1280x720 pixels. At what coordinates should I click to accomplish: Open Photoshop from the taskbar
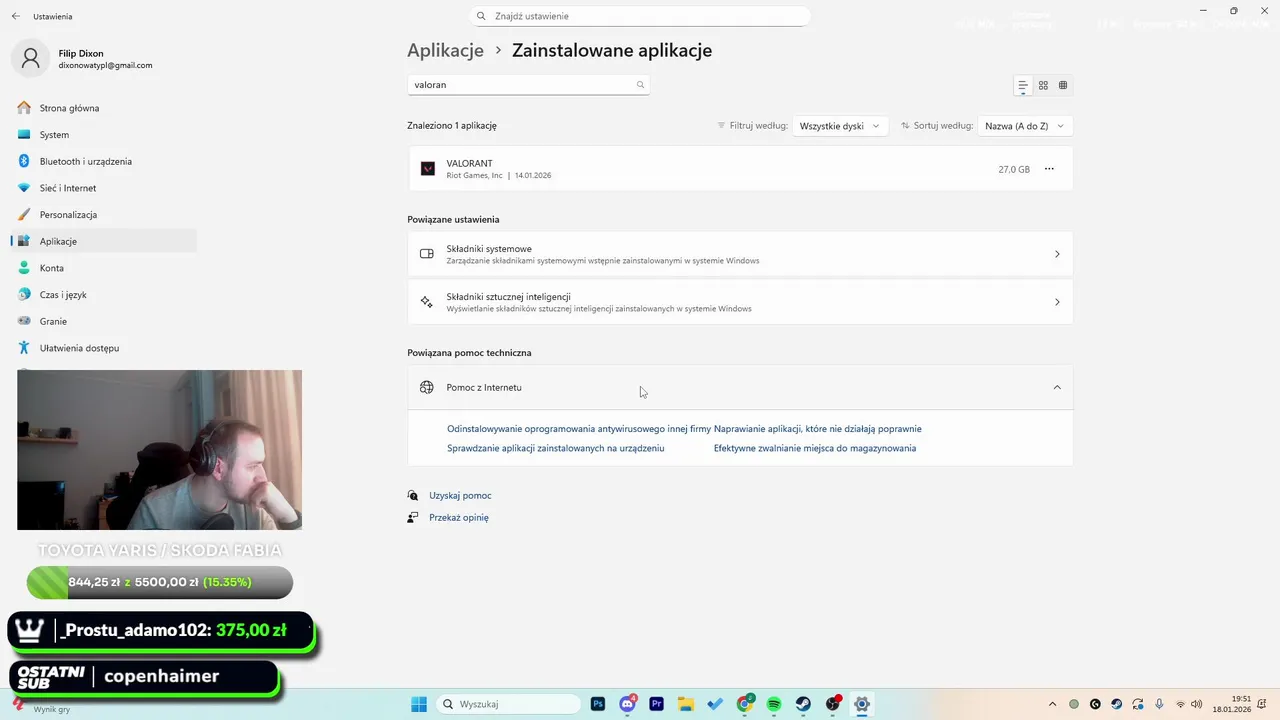598,704
